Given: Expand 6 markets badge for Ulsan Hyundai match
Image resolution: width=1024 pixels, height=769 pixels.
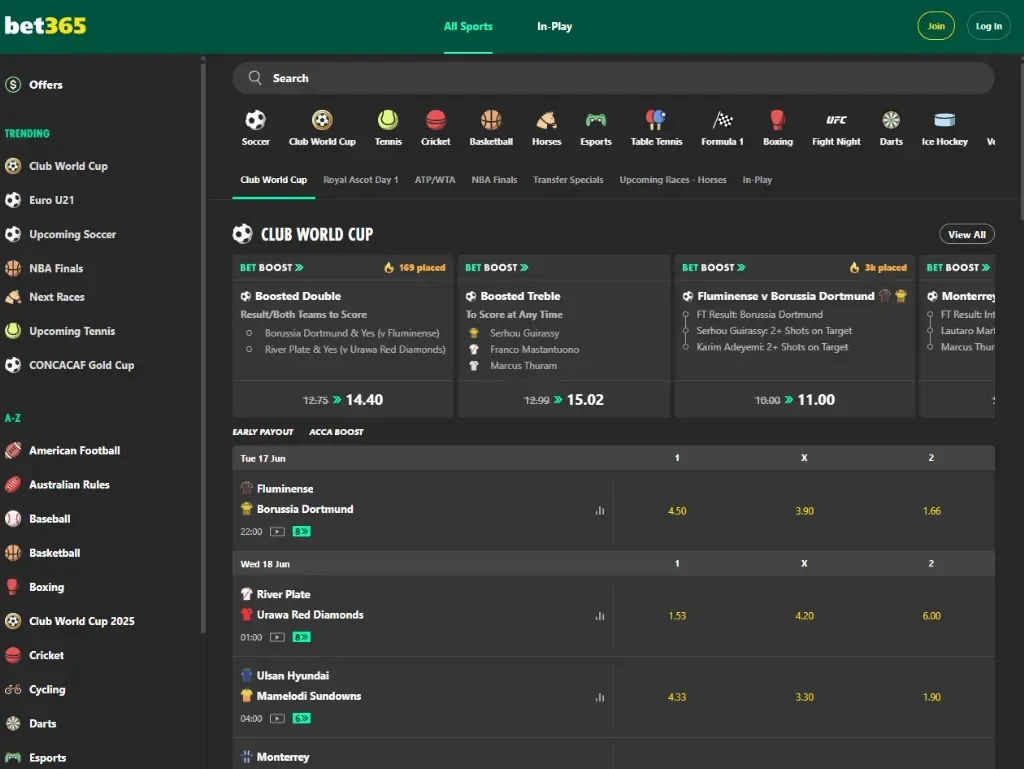Looking at the screenshot, I should coord(301,718).
